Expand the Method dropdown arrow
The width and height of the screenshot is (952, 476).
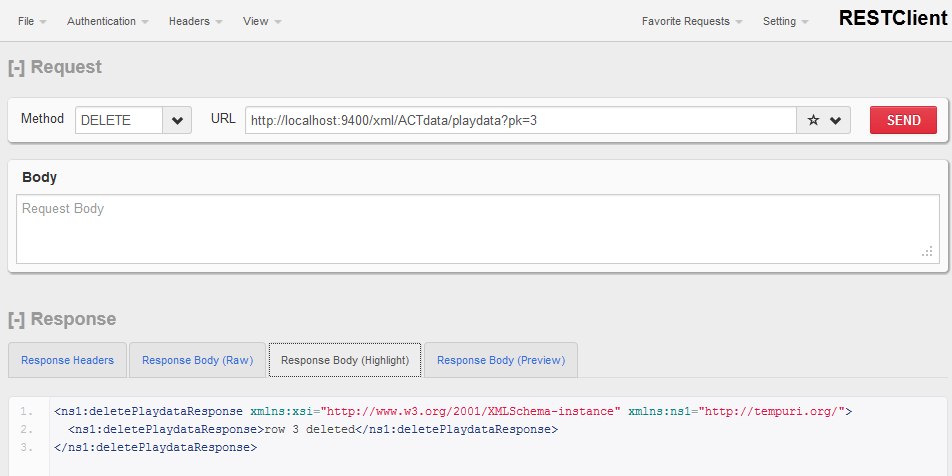pyautogui.click(x=177, y=120)
